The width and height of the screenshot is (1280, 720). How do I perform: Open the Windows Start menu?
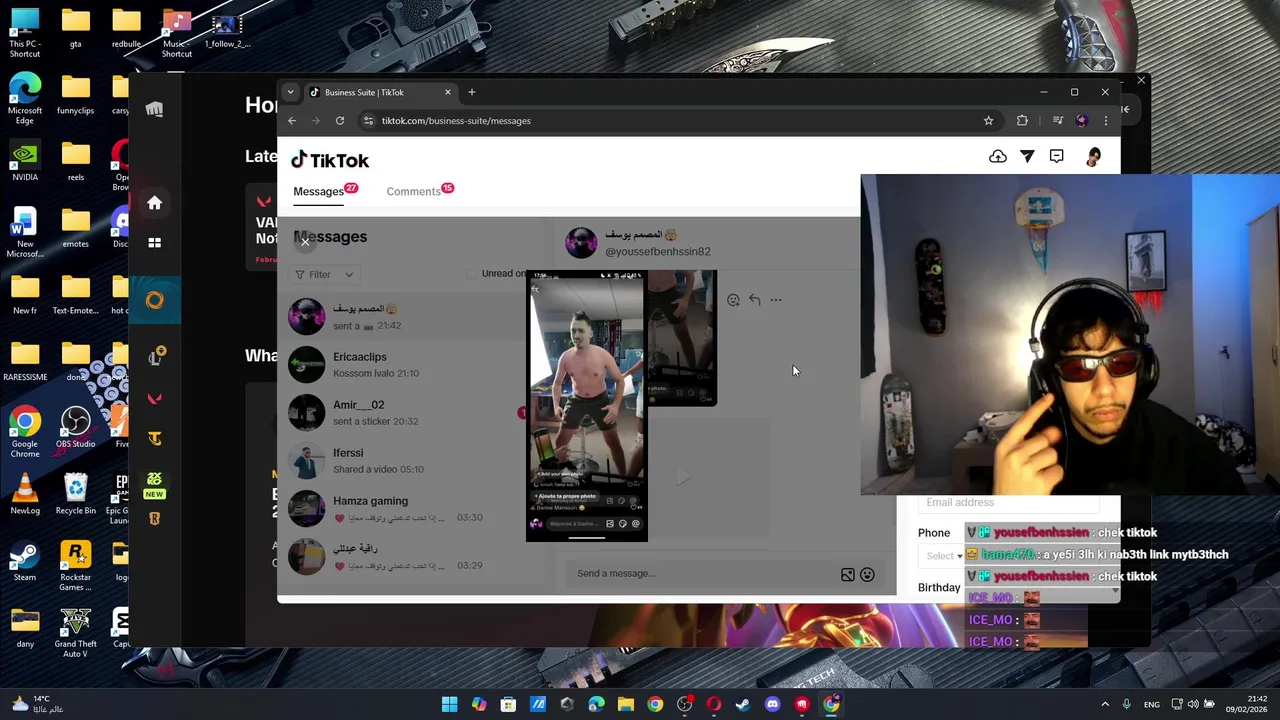450,704
